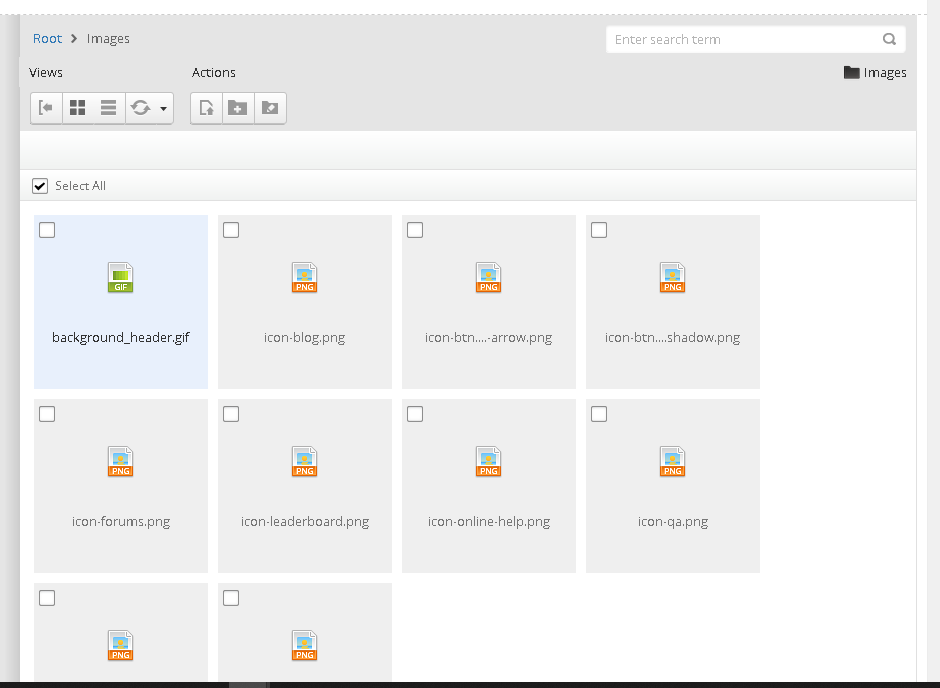Tick the checkbox for icon-btn....shadow.png
This screenshot has width=940, height=688.
coord(599,230)
